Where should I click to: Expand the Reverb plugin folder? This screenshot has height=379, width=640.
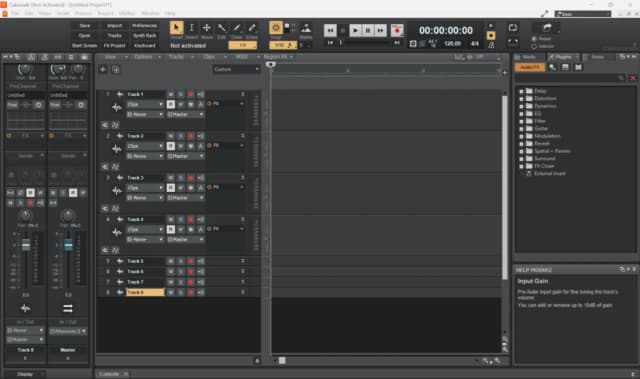coord(521,144)
